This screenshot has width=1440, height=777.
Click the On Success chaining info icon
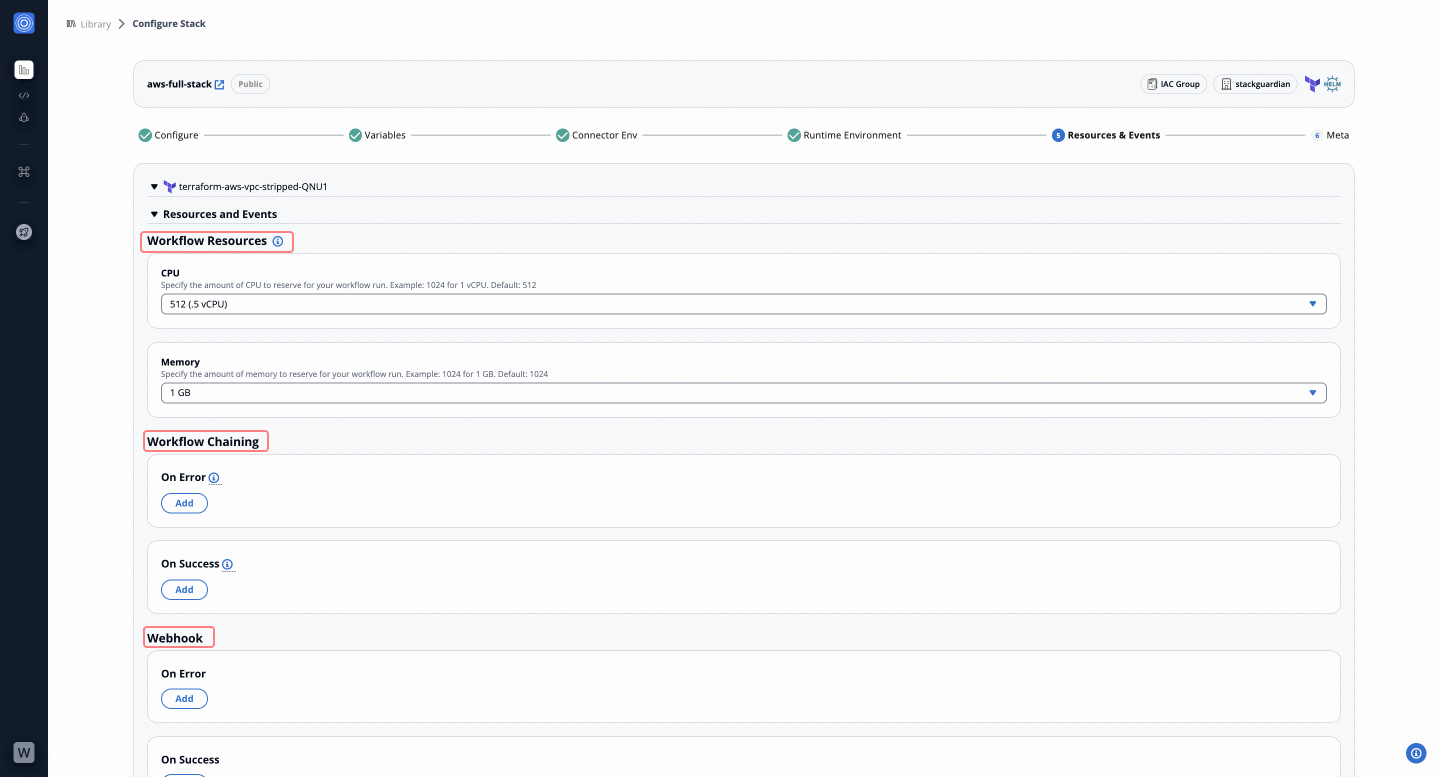pos(228,565)
